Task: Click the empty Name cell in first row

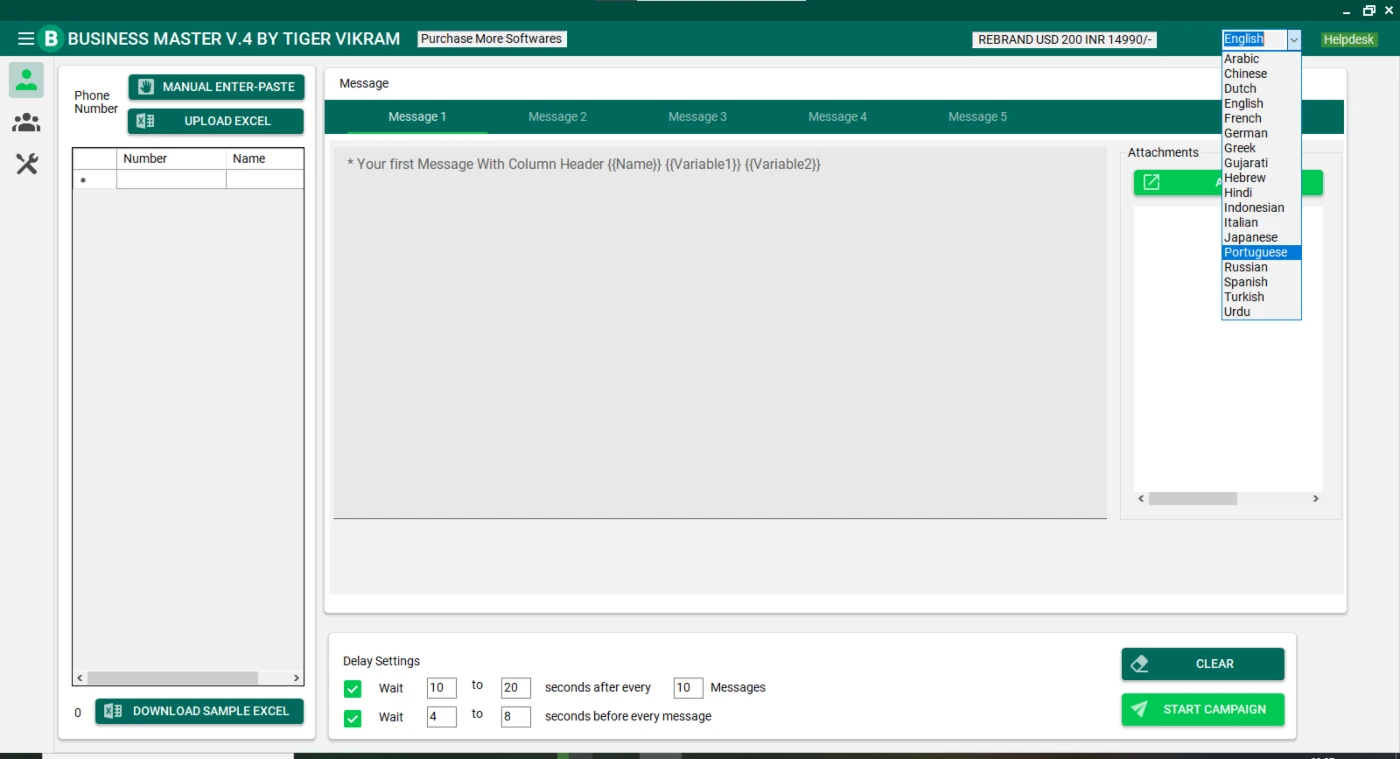Action: 265,180
